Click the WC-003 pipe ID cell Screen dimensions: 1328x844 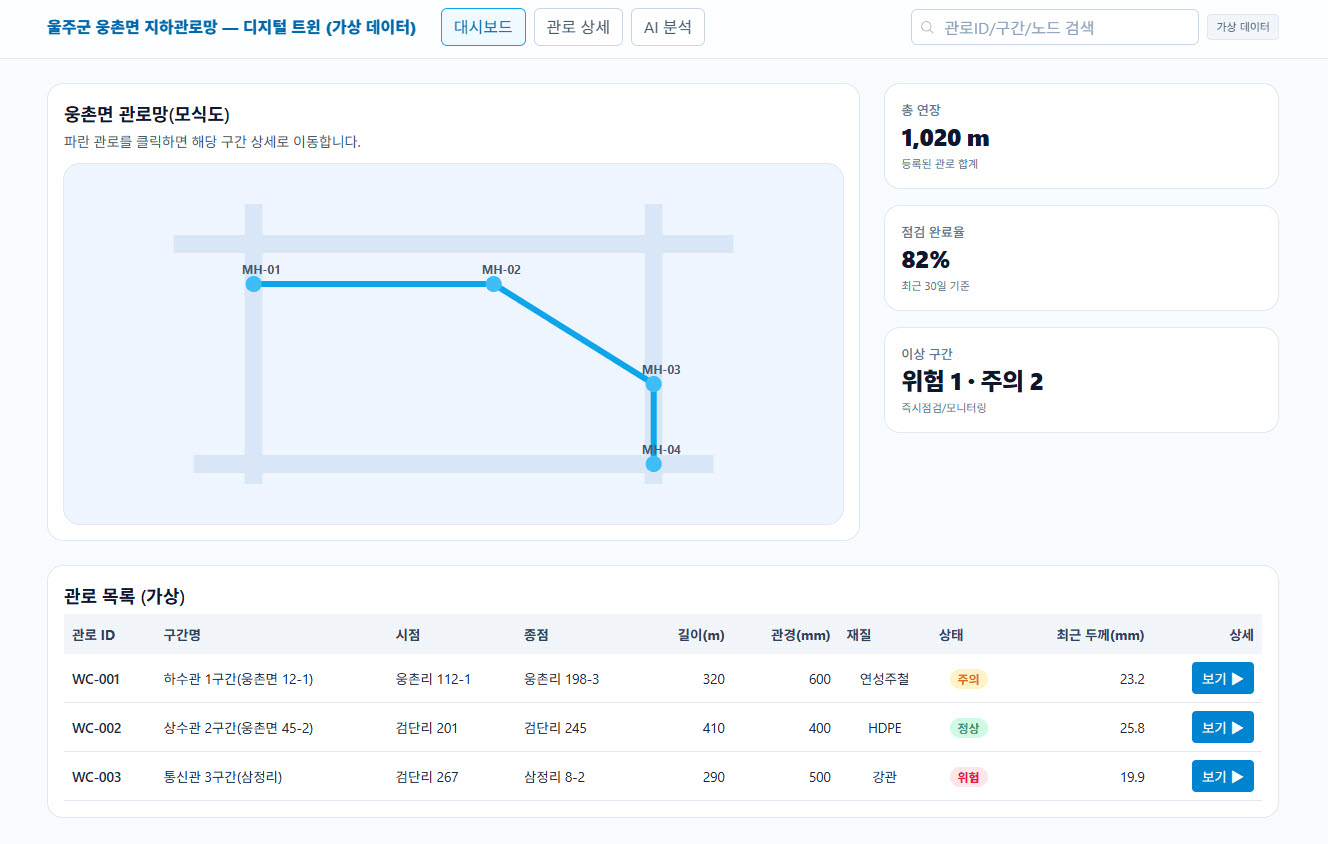pyautogui.click(x=97, y=777)
